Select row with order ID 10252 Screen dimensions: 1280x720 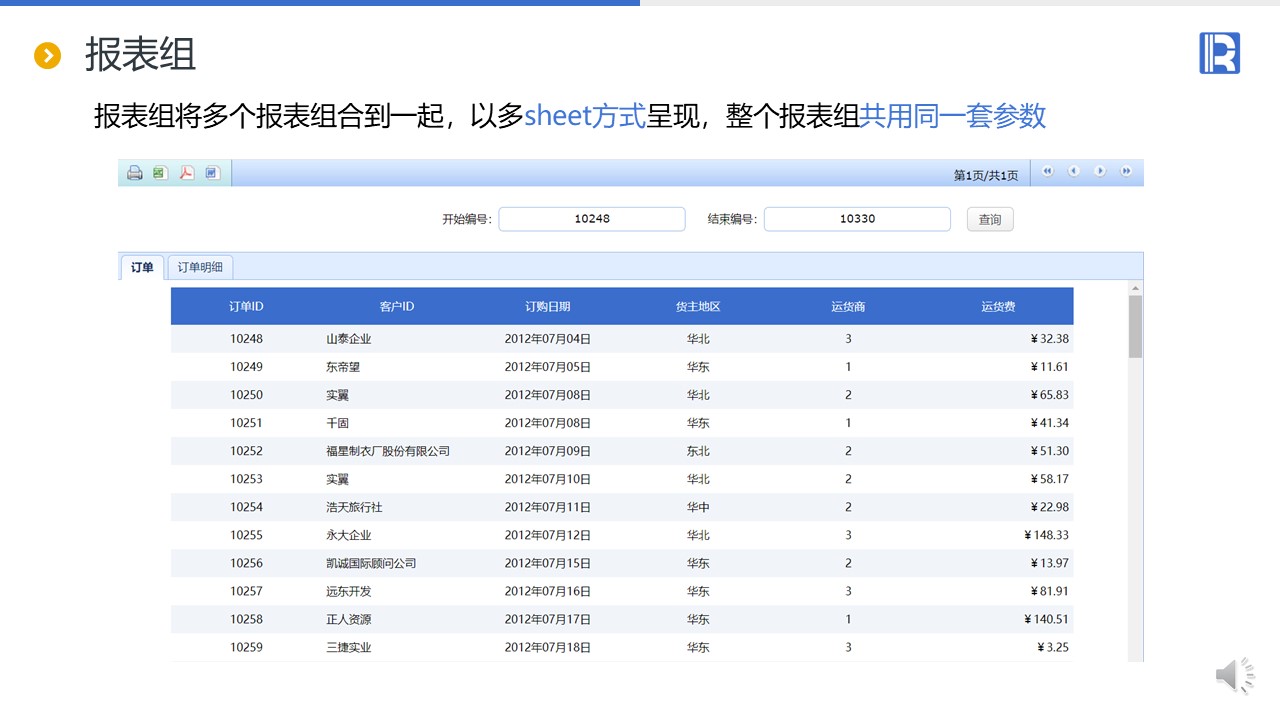(246, 451)
